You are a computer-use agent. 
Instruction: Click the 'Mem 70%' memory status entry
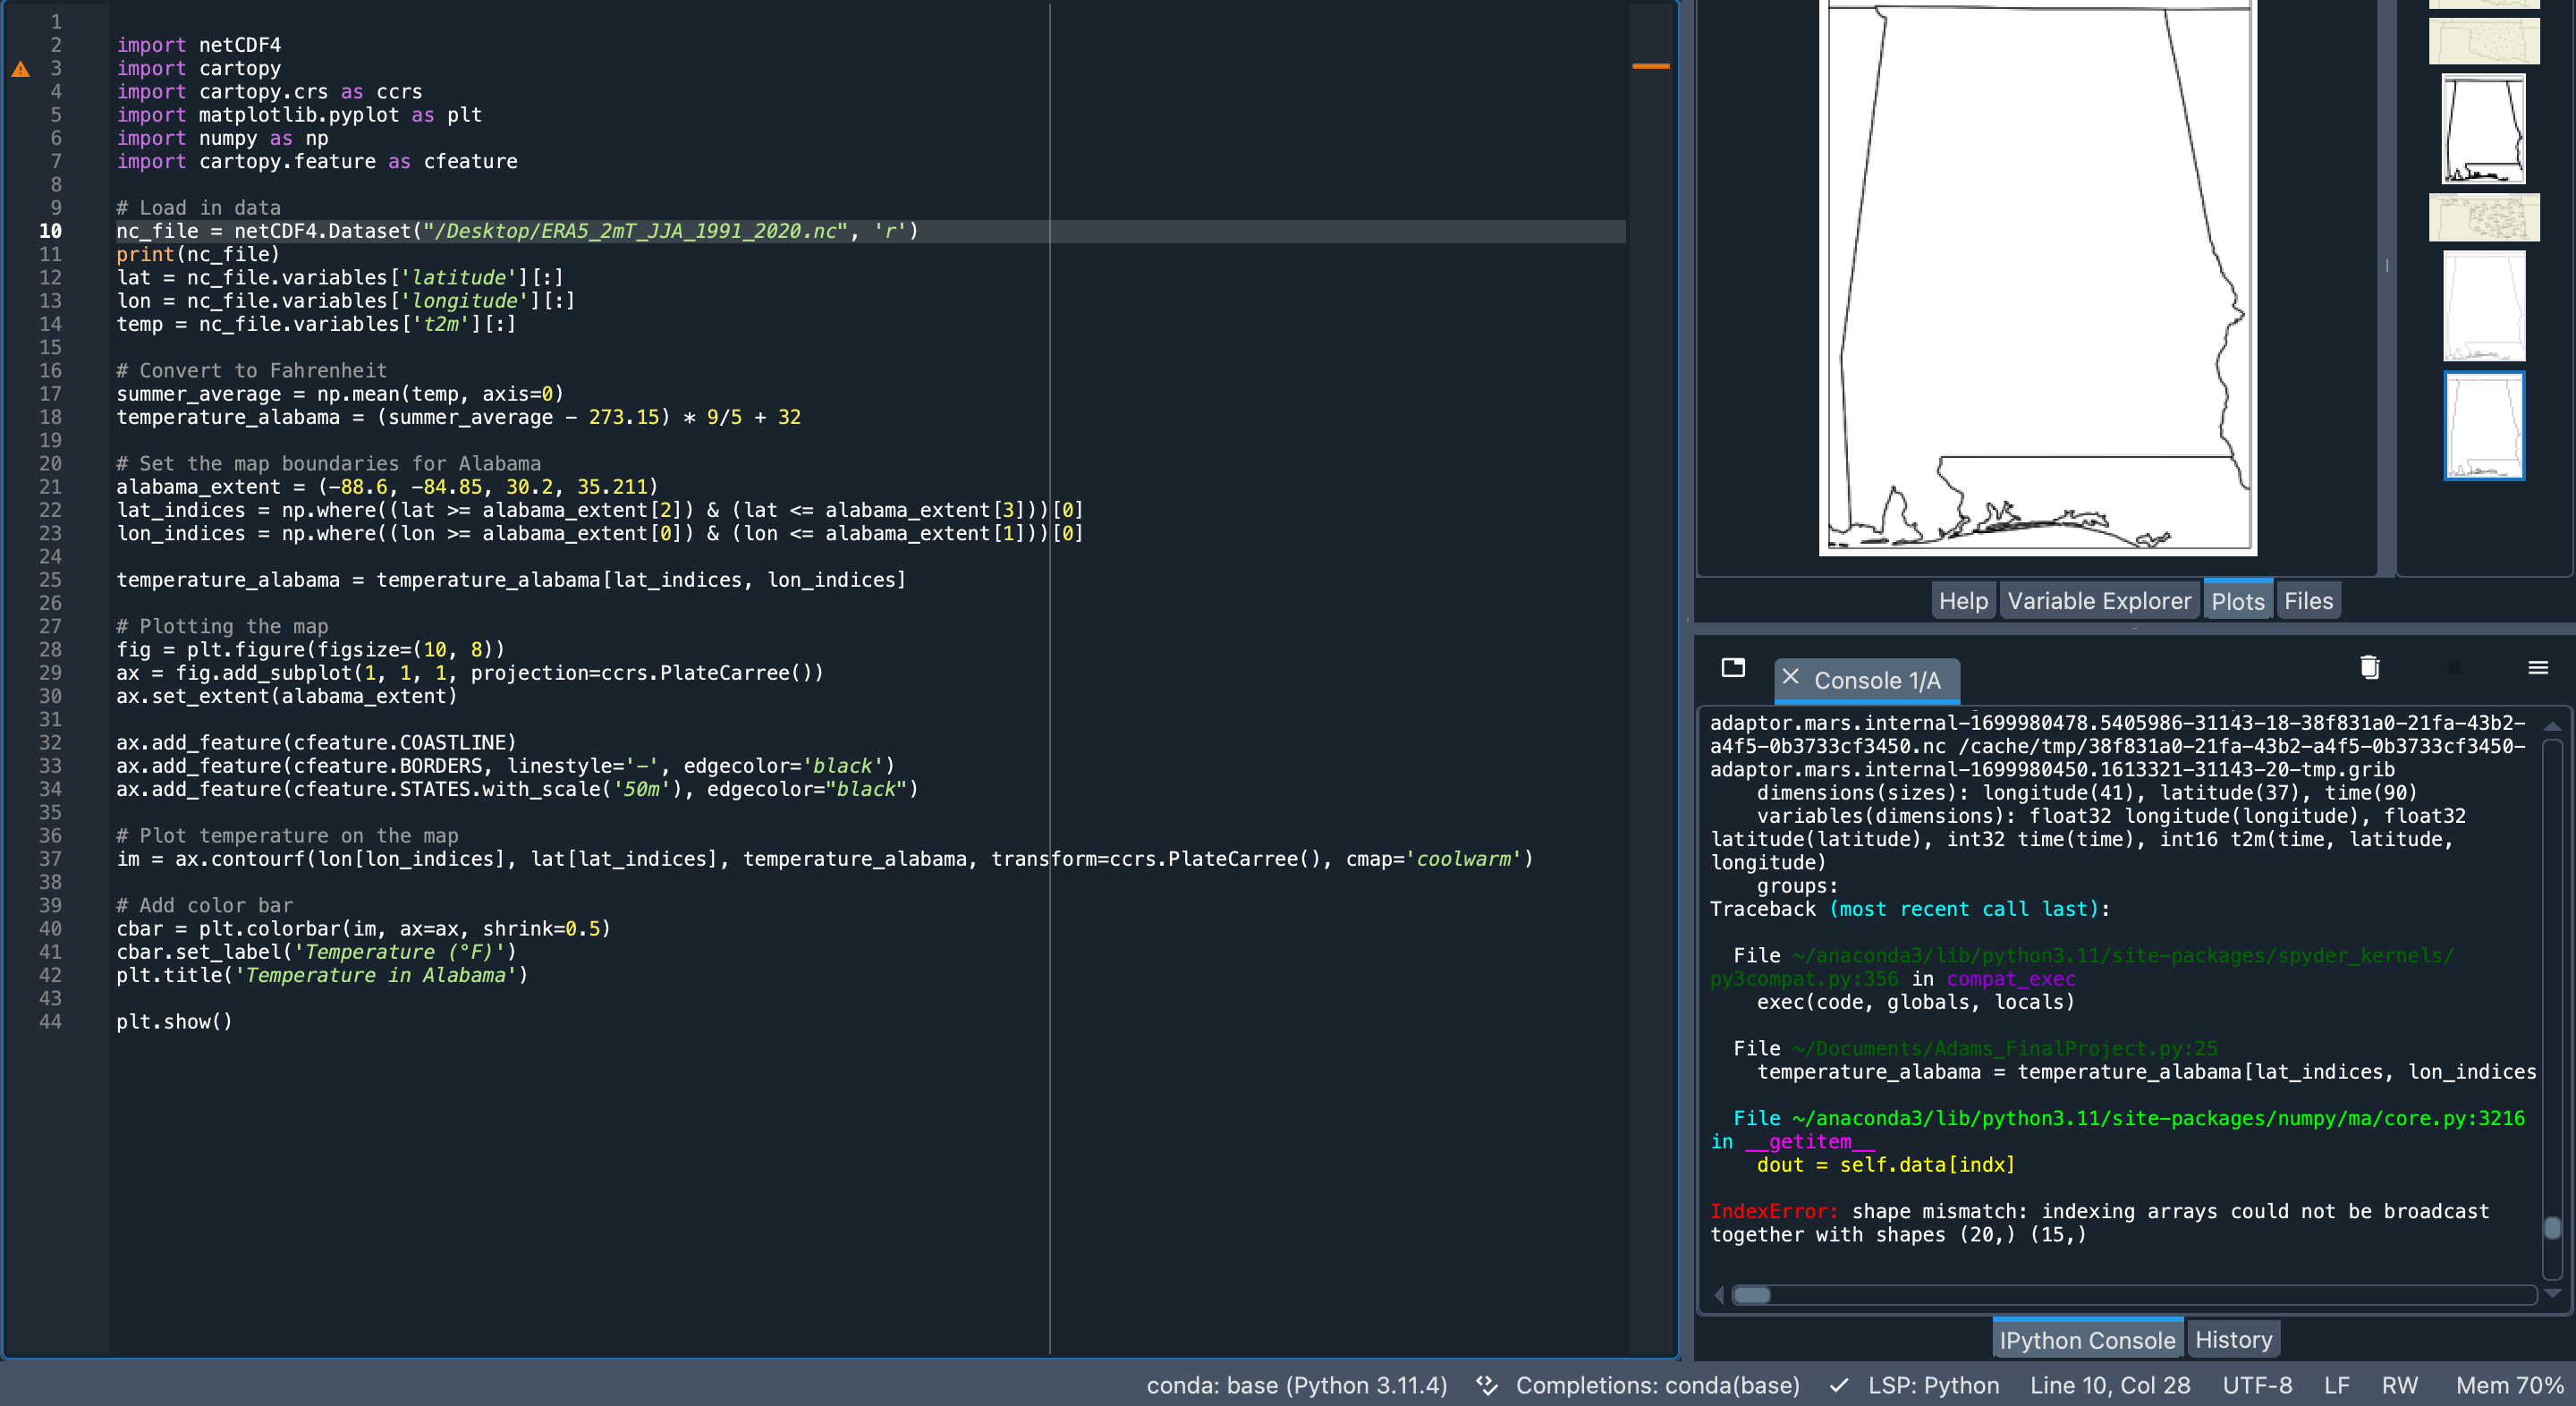(x=2510, y=1385)
